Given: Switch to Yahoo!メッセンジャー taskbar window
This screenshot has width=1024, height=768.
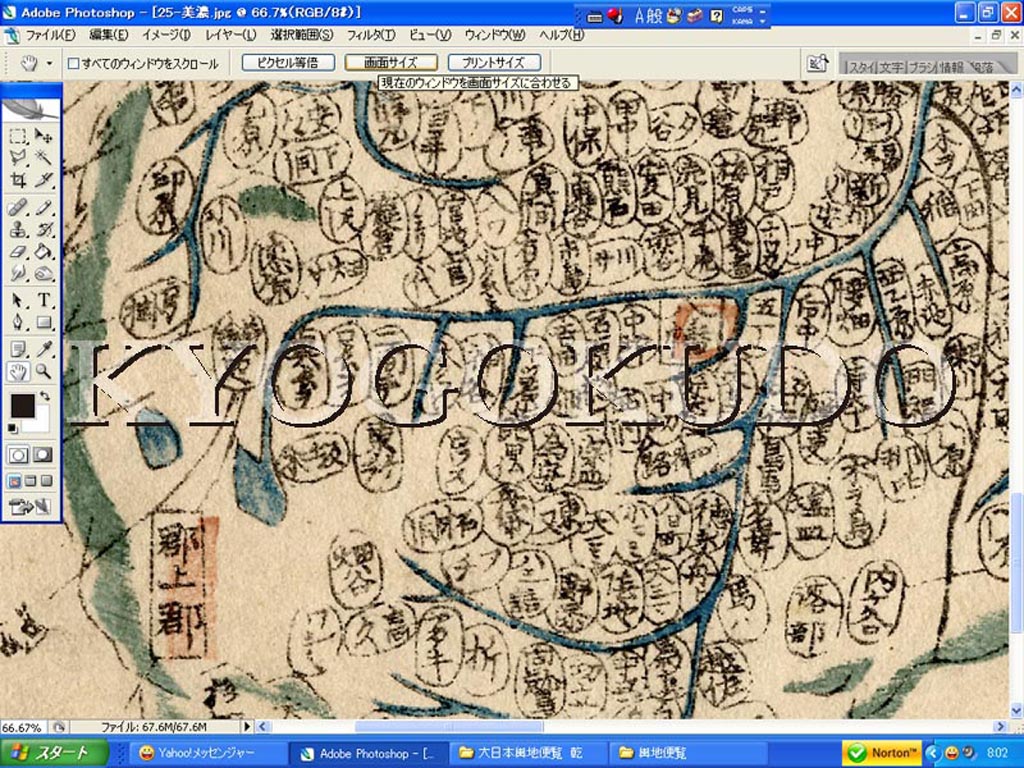Looking at the screenshot, I should click(207, 753).
